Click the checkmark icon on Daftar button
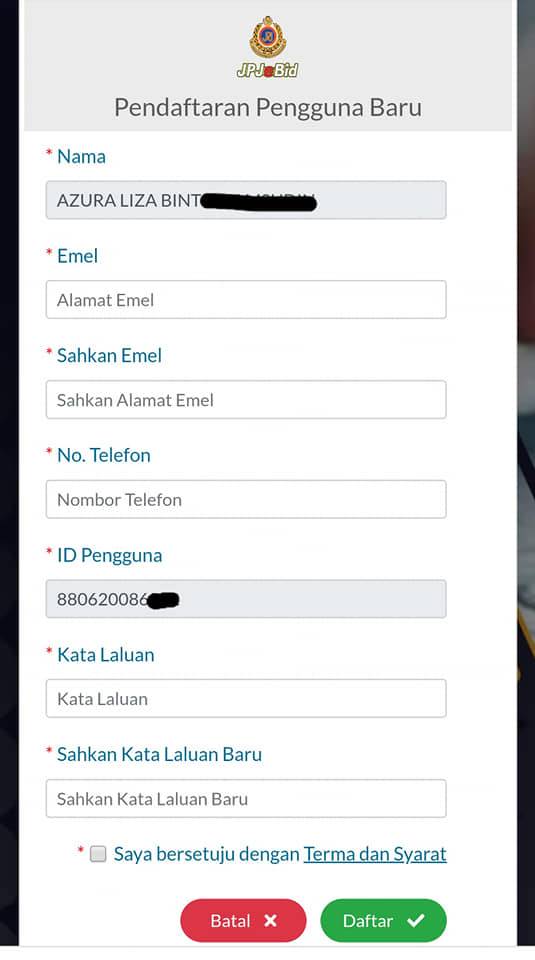The image size is (535, 960). click(x=416, y=920)
